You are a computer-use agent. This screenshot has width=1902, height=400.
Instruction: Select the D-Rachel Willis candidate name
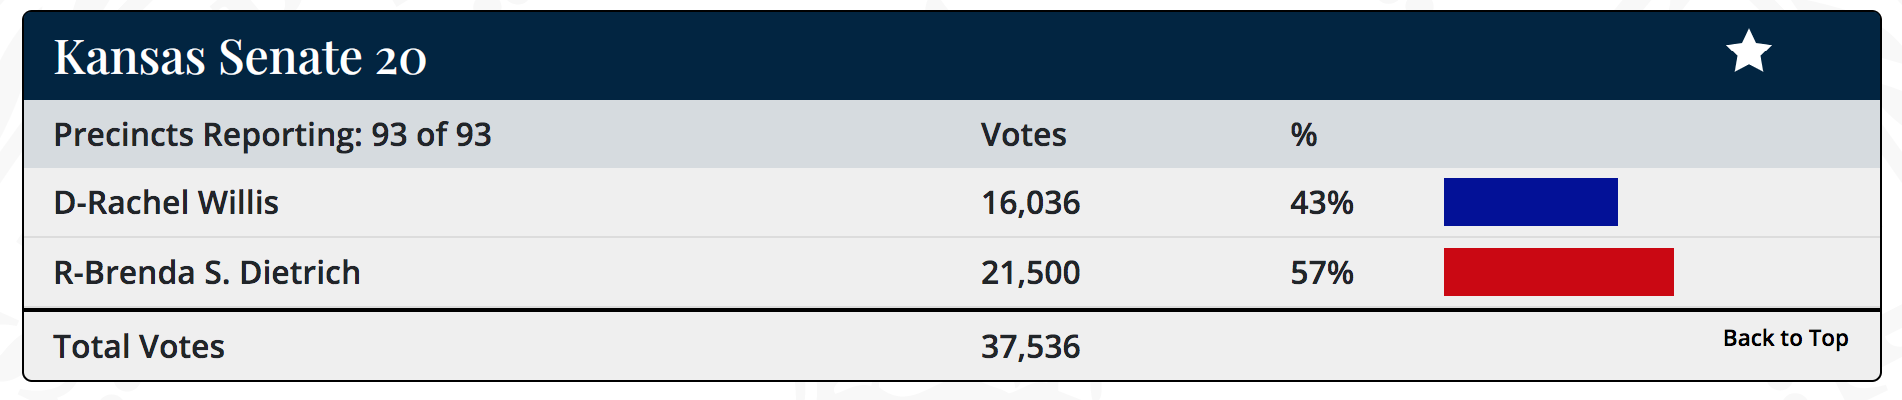click(x=166, y=203)
